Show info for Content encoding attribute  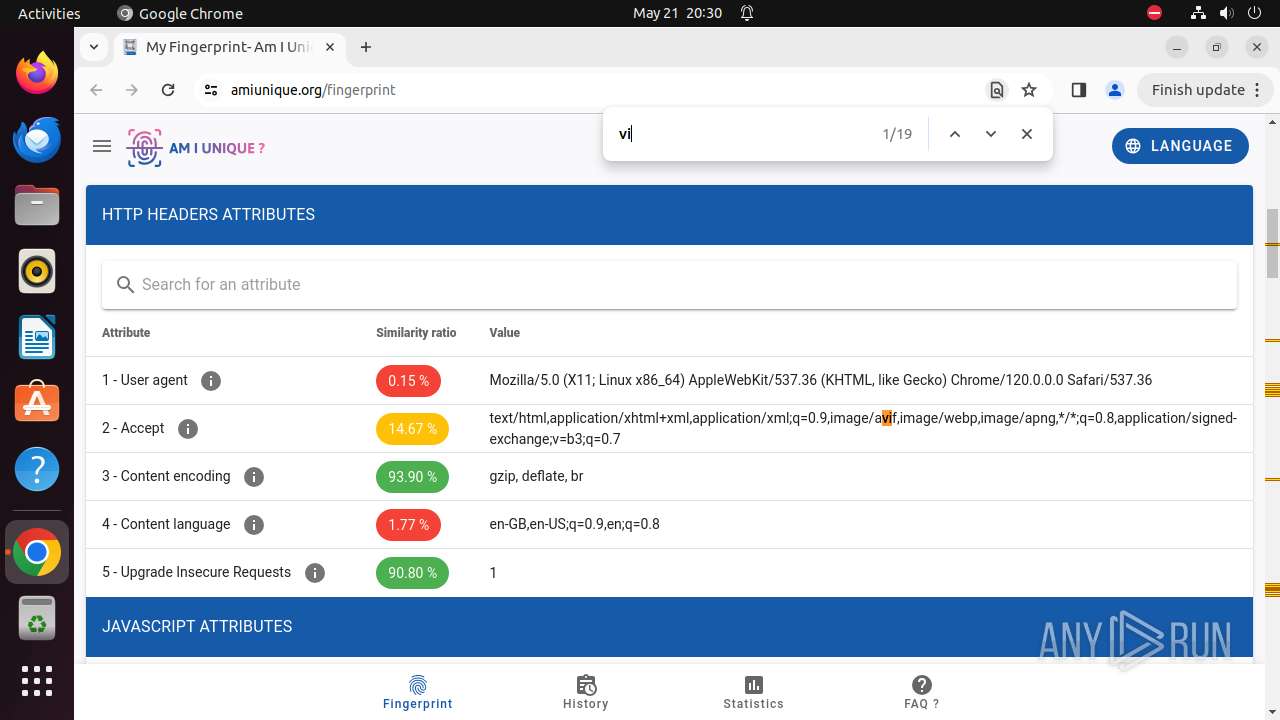(x=254, y=477)
